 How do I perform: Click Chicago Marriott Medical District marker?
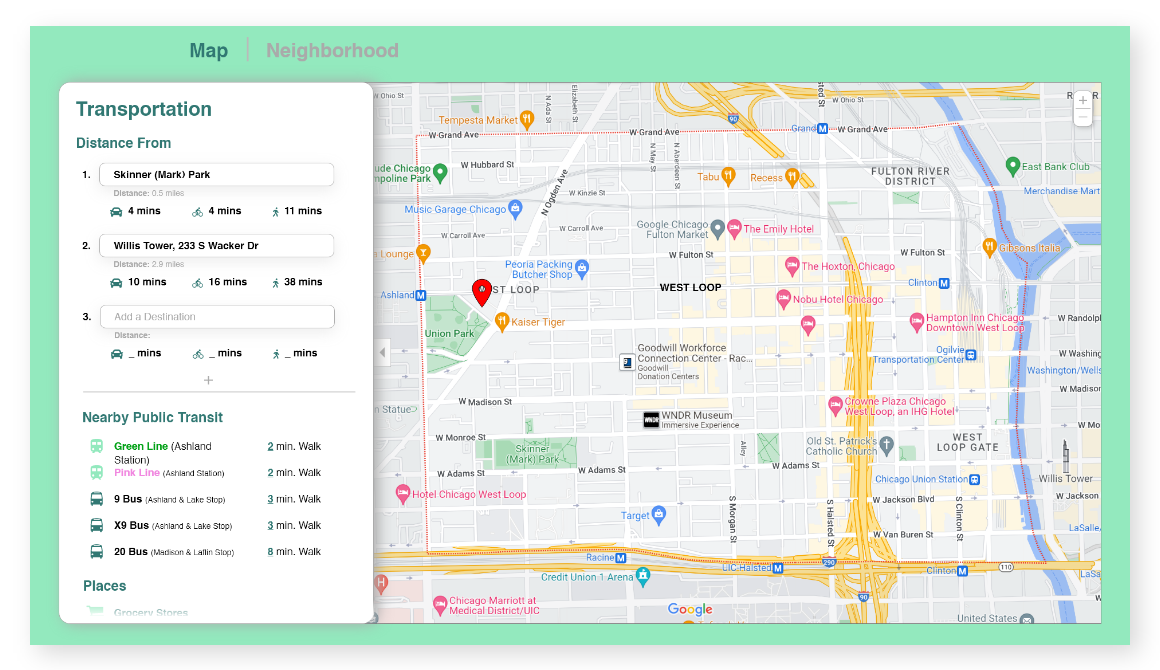click(x=439, y=604)
